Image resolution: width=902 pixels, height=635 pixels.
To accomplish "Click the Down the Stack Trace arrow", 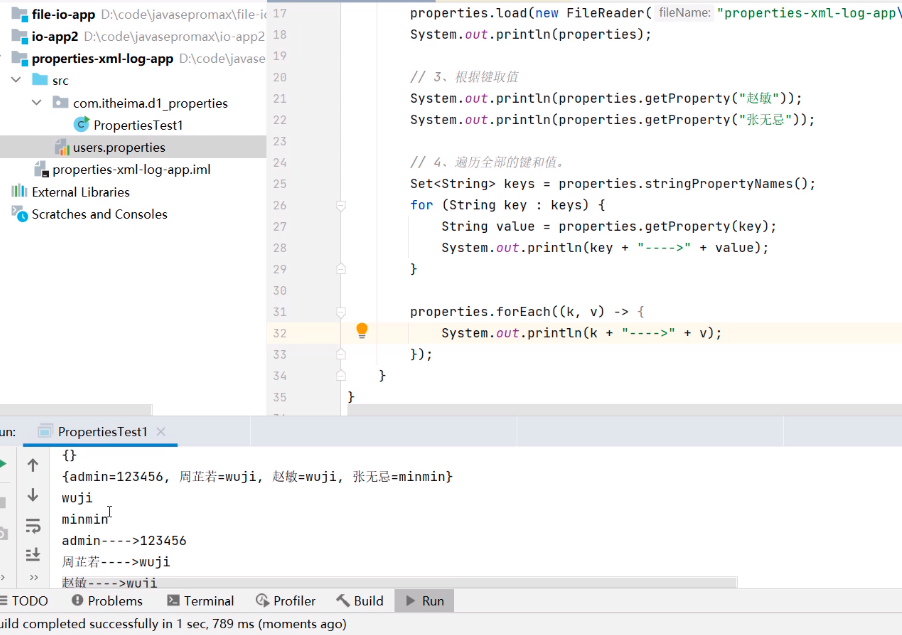I will pyautogui.click(x=33, y=495).
